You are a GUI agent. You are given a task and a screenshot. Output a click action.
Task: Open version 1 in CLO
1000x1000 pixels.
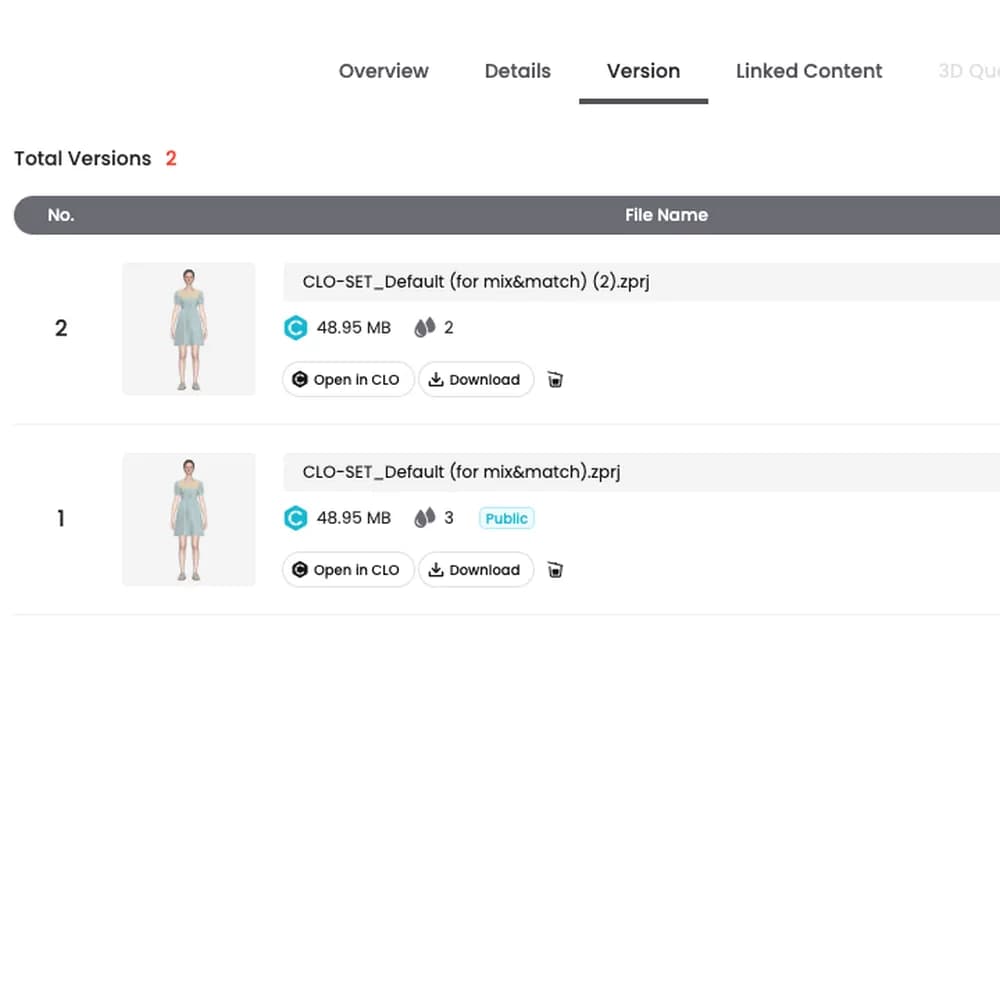[348, 570]
